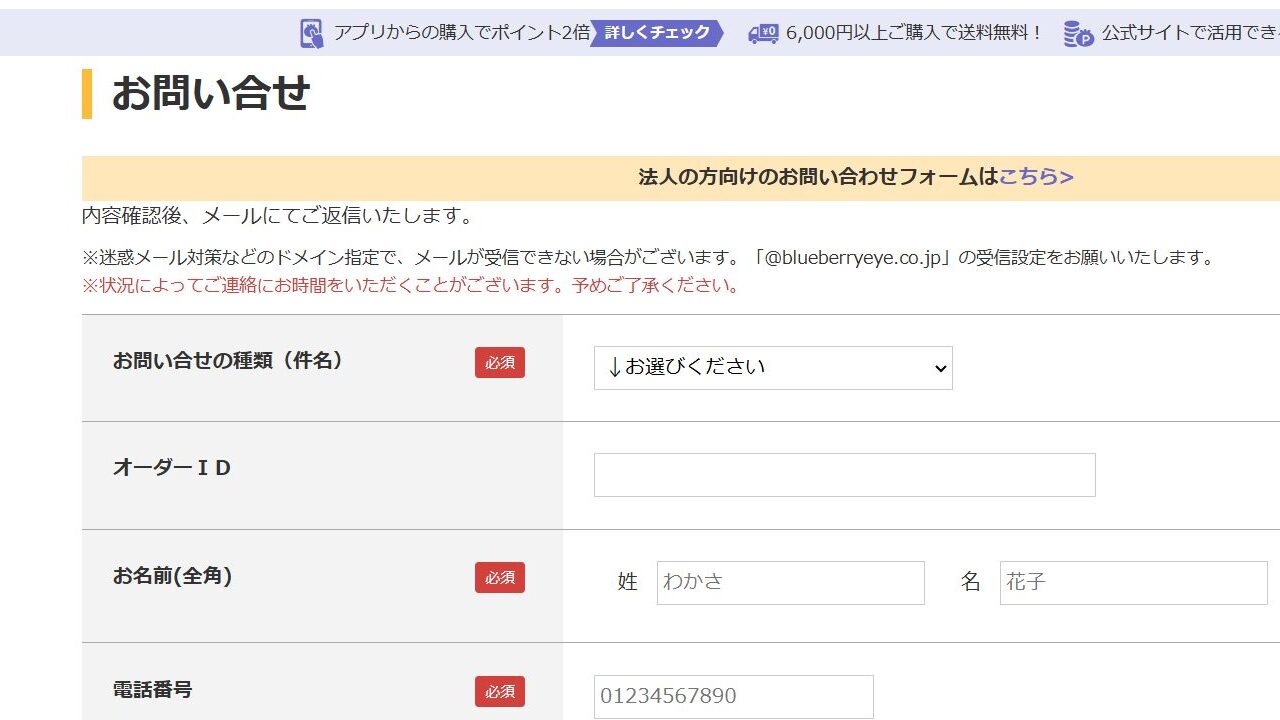Click the お名前(全角) row label

(x=172, y=576)
